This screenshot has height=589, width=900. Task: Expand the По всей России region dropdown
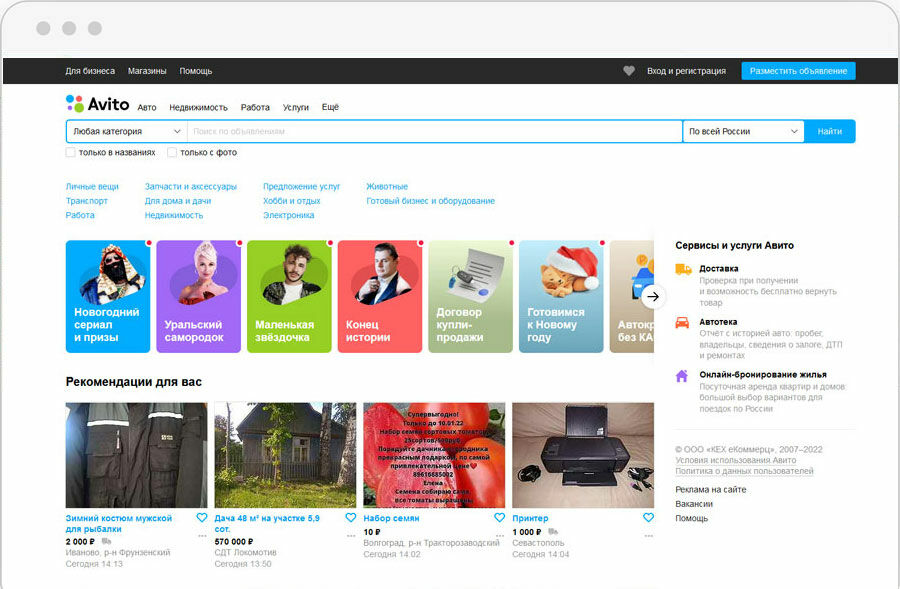pyautogui.click(x=743, y=131)
